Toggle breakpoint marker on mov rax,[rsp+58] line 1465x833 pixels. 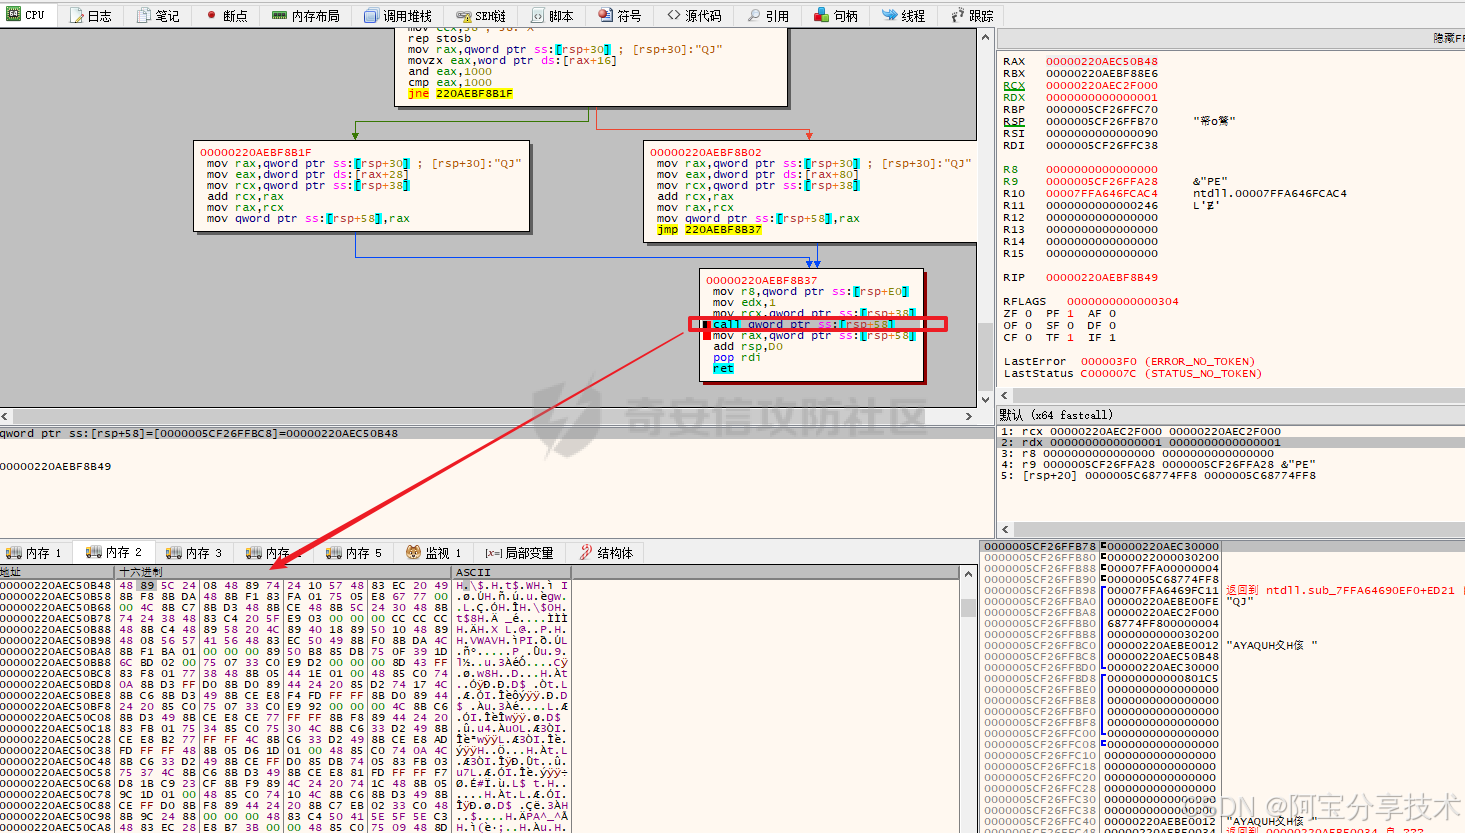pos(707,336)
